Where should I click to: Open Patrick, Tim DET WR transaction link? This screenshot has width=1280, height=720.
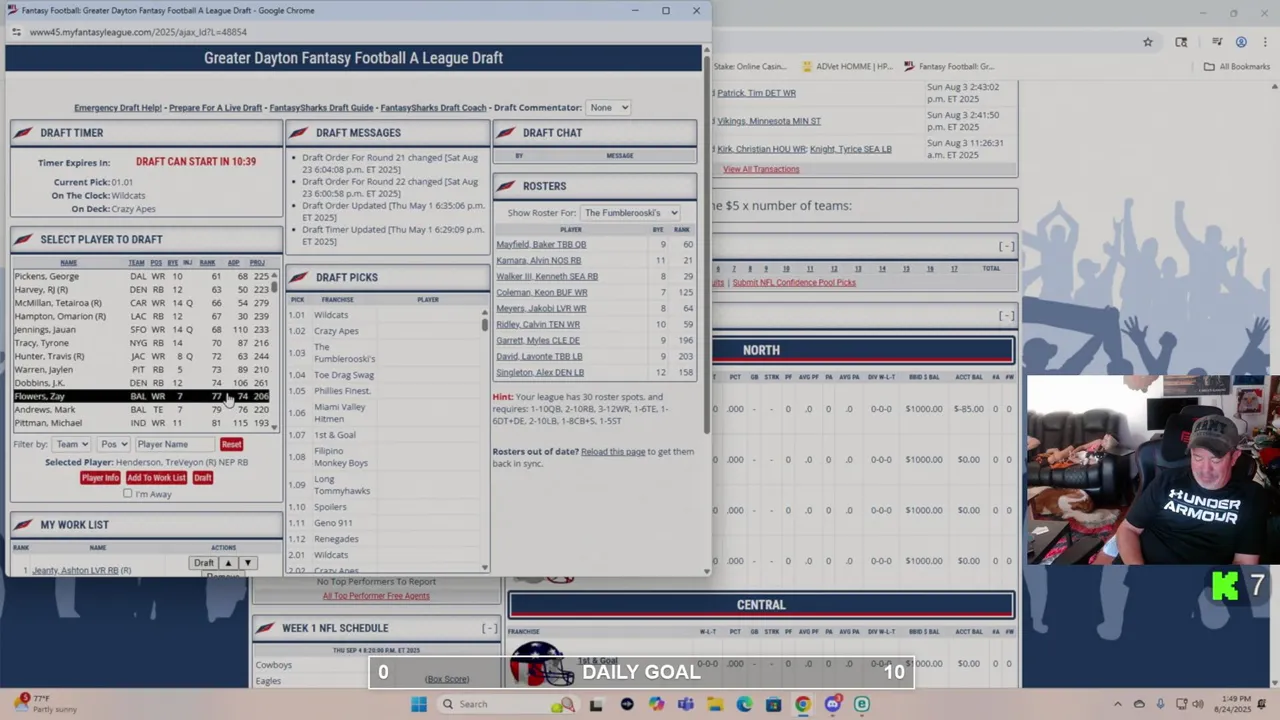click(756, 93)
